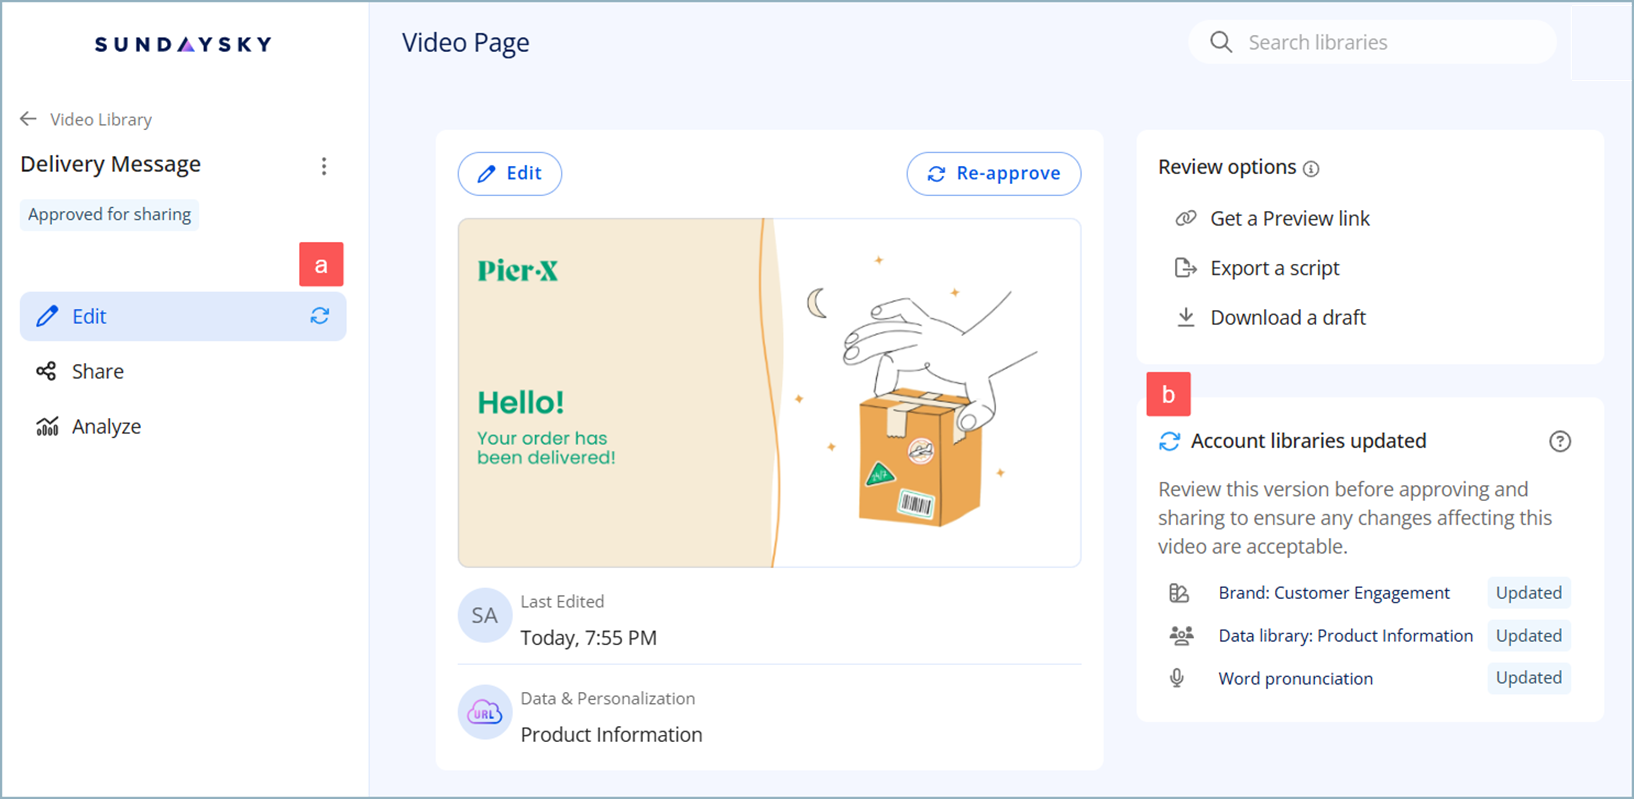Click the help question mark icon
This screenshot has width=1634, height=799.
1559,441
